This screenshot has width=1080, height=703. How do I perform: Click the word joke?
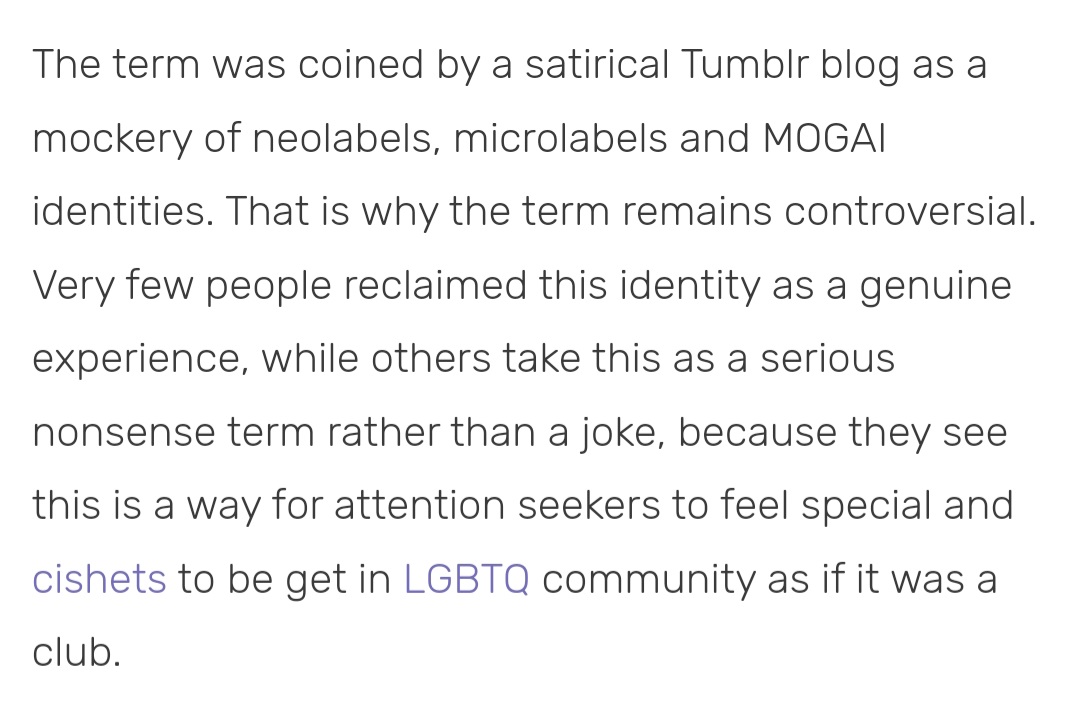click(x=623, y=432)
